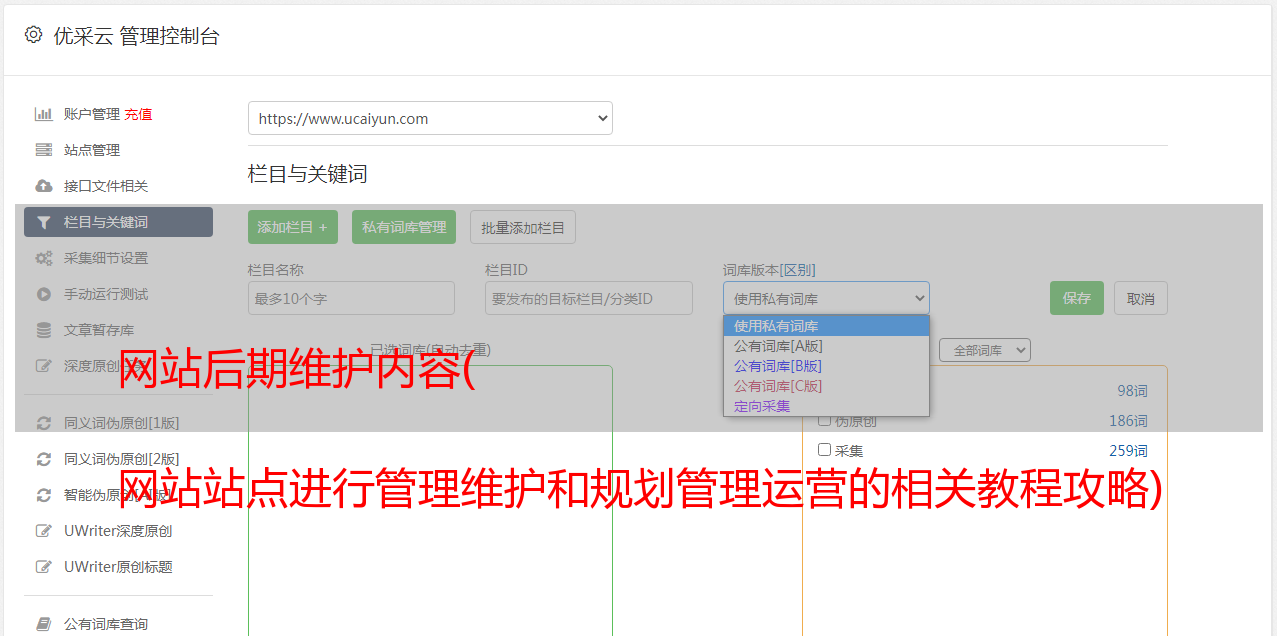Click the server icon for 站点管理

(x=43, y=150)
